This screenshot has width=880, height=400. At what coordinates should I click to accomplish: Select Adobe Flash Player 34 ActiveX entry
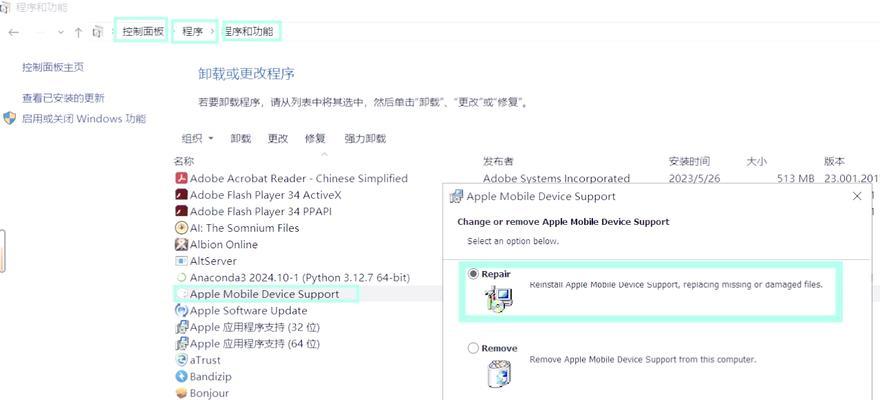(x=265, y=195)
